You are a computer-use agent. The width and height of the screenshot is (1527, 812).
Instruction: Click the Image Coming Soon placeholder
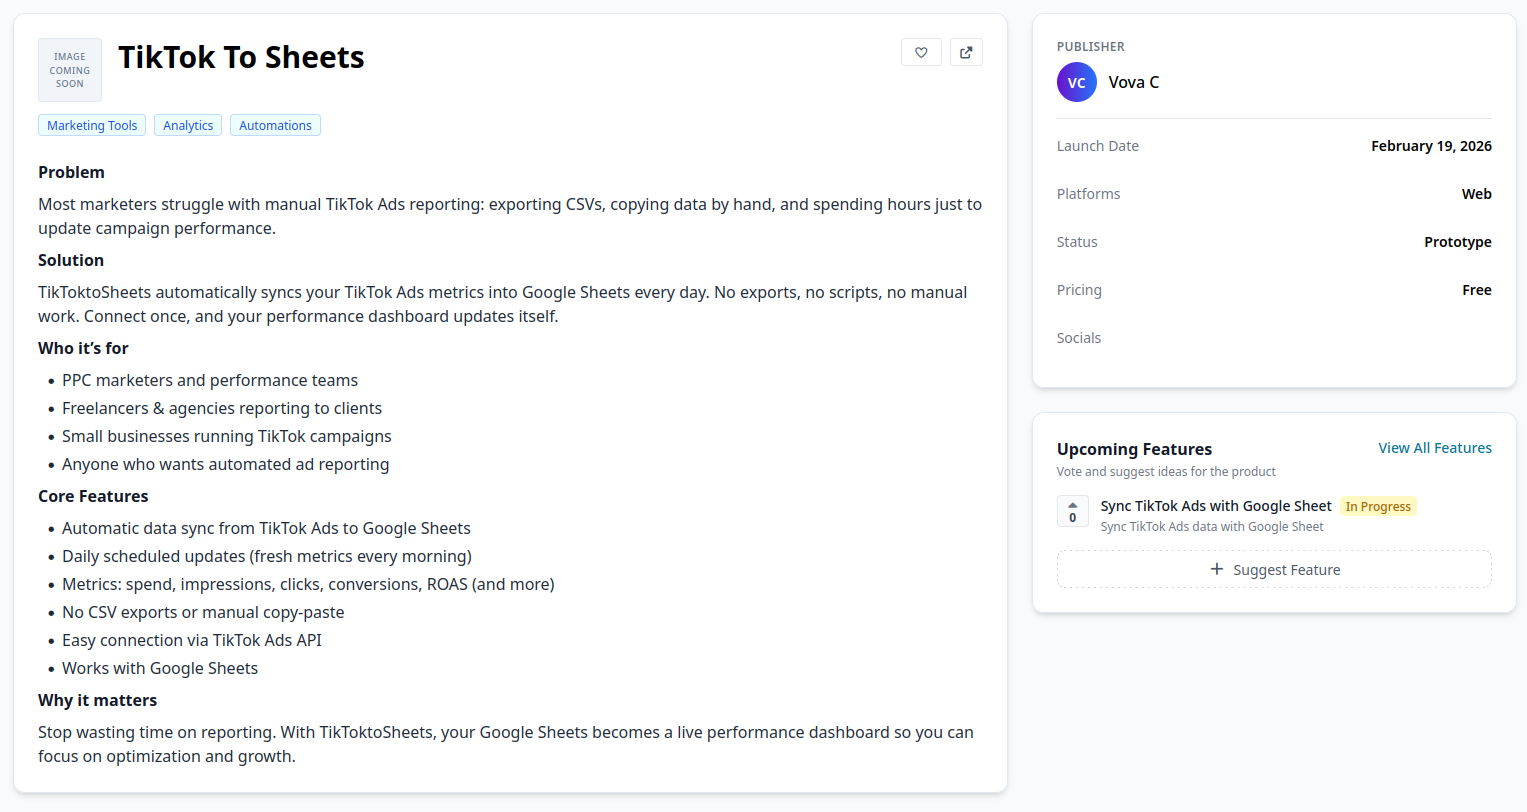point(69,69)
